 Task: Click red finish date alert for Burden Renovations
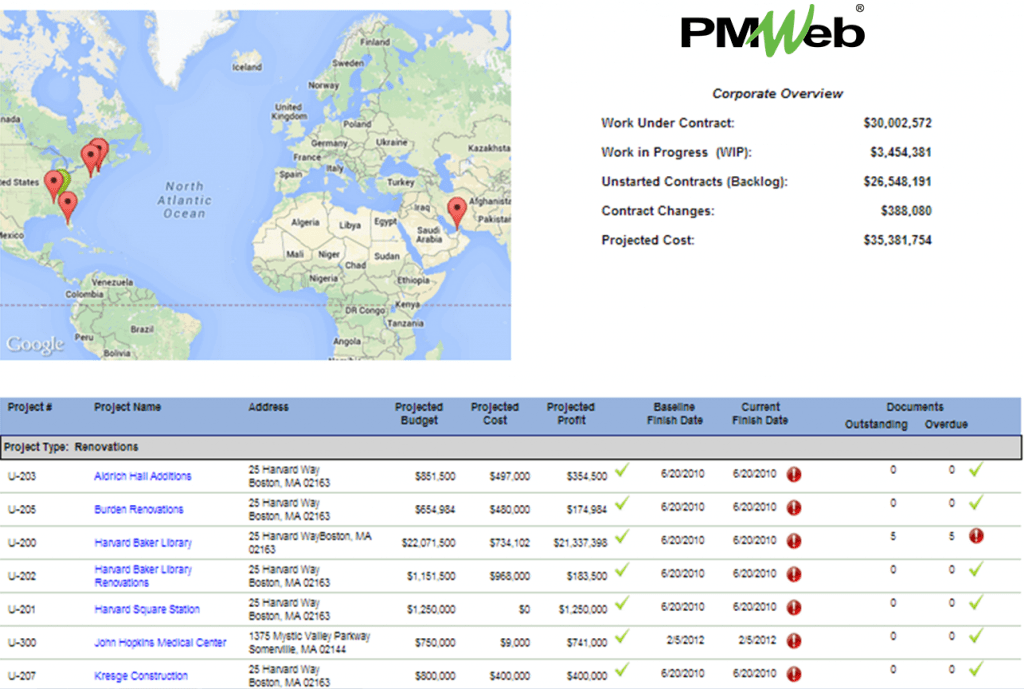point(793,508)
